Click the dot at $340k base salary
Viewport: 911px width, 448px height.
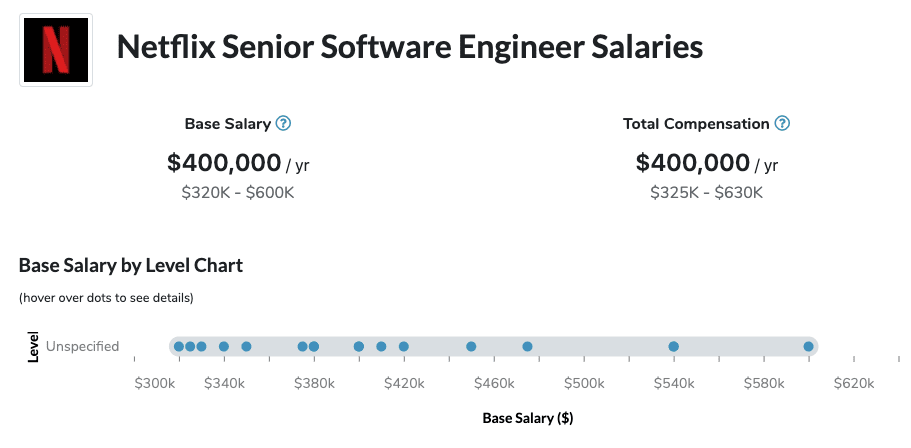pos(224,347)
